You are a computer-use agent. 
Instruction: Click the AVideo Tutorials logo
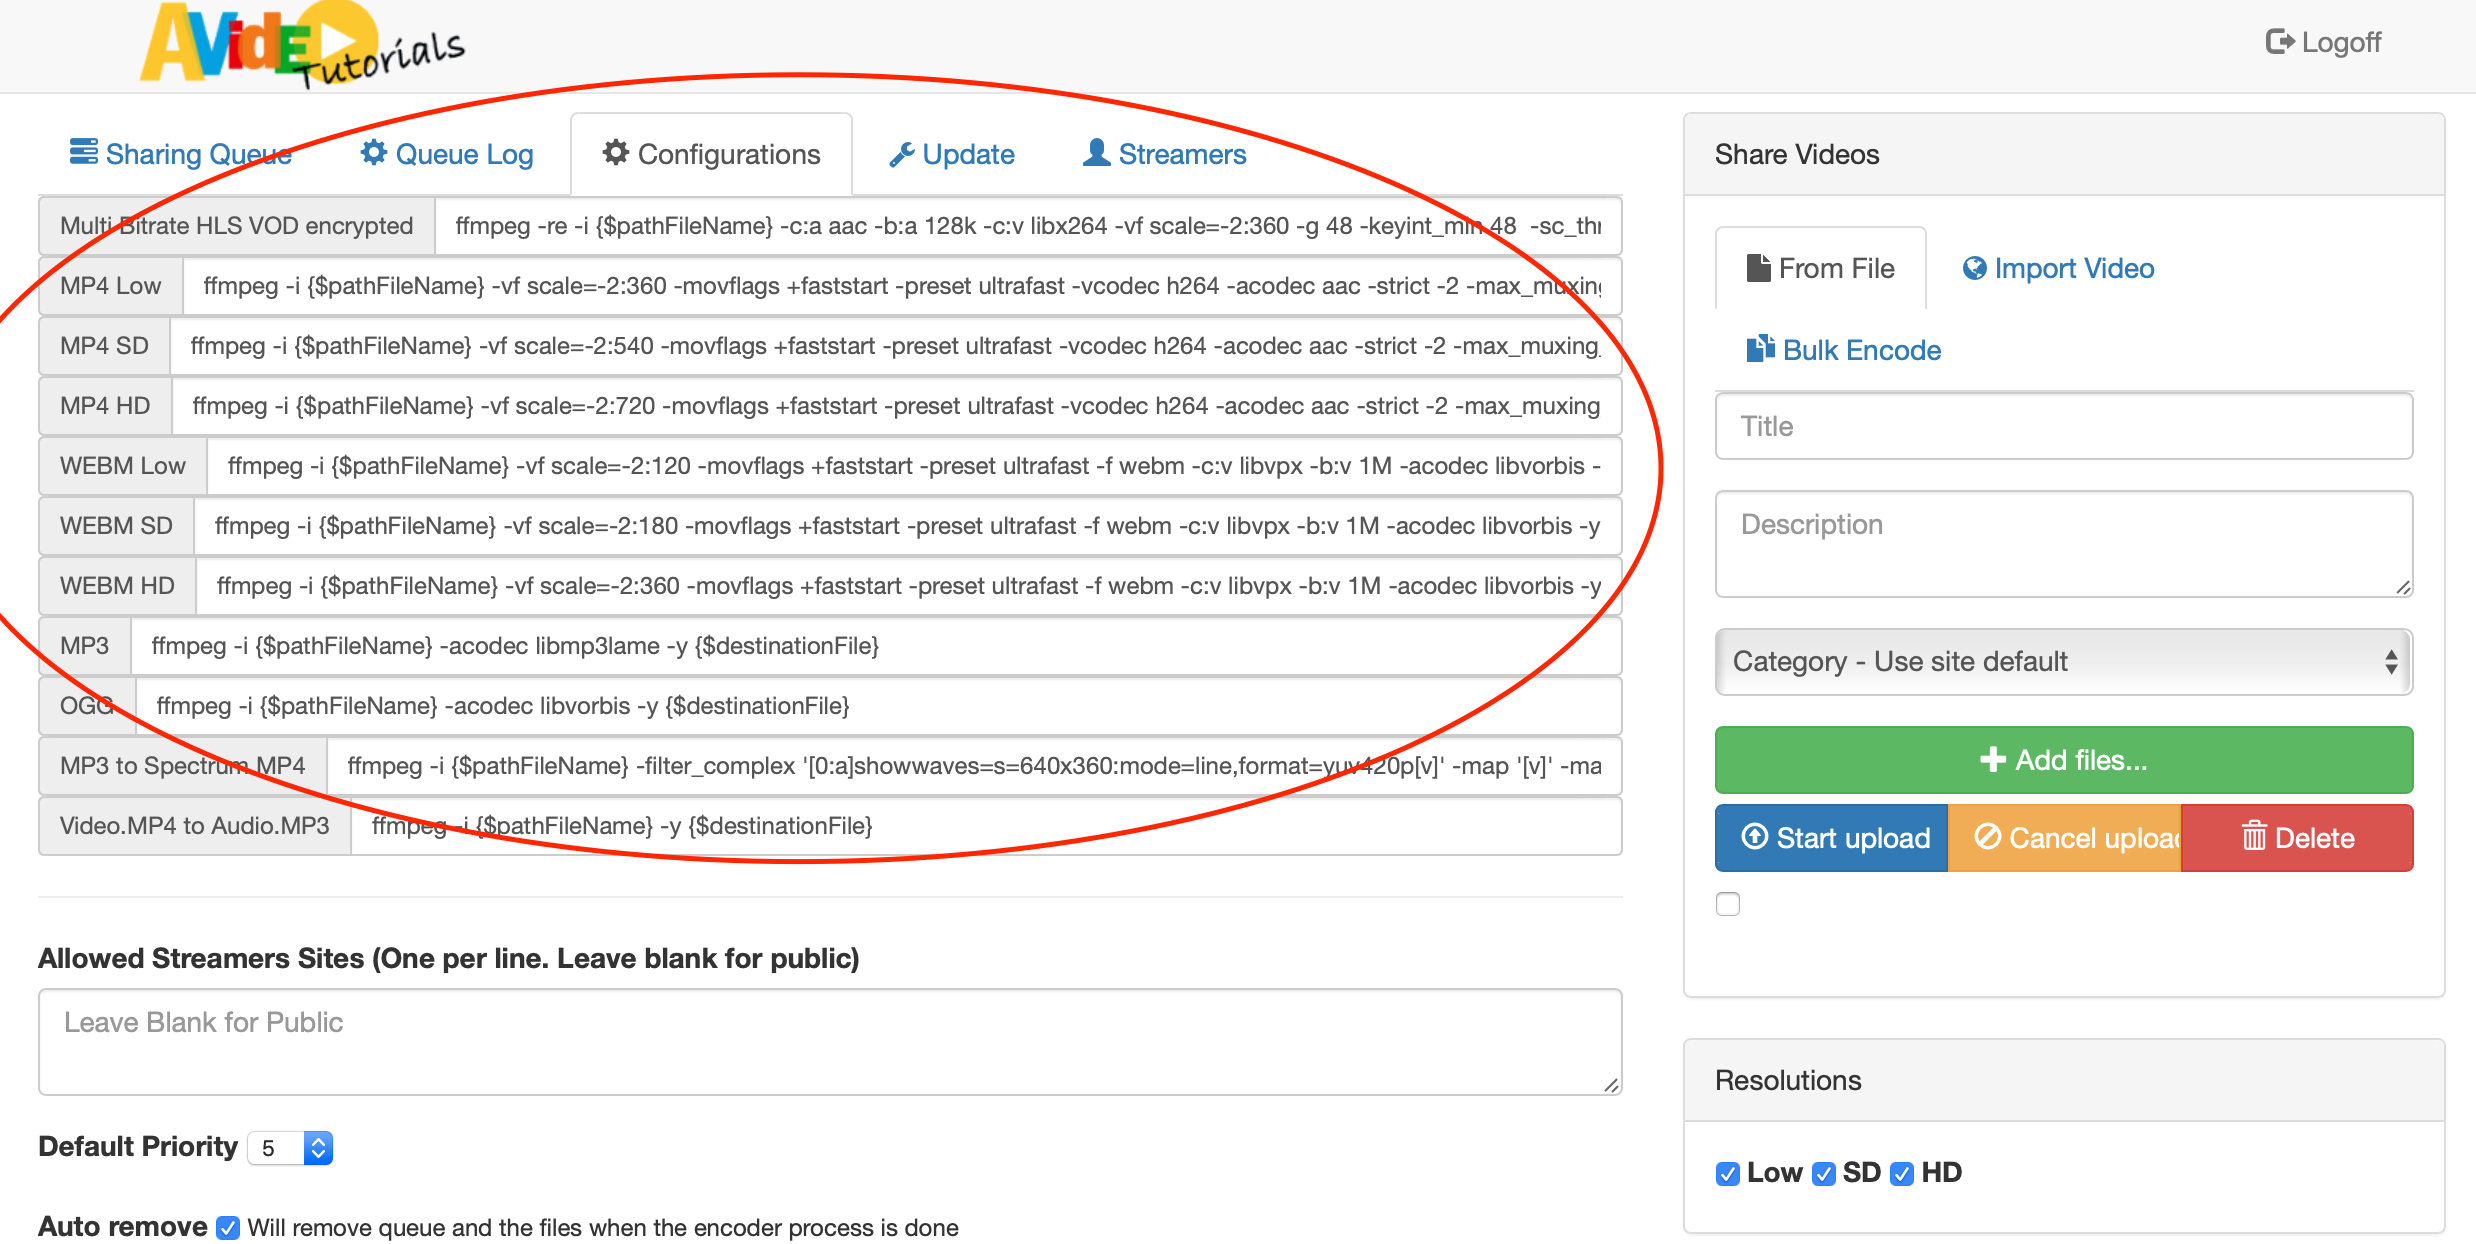[x=300, y=45]
